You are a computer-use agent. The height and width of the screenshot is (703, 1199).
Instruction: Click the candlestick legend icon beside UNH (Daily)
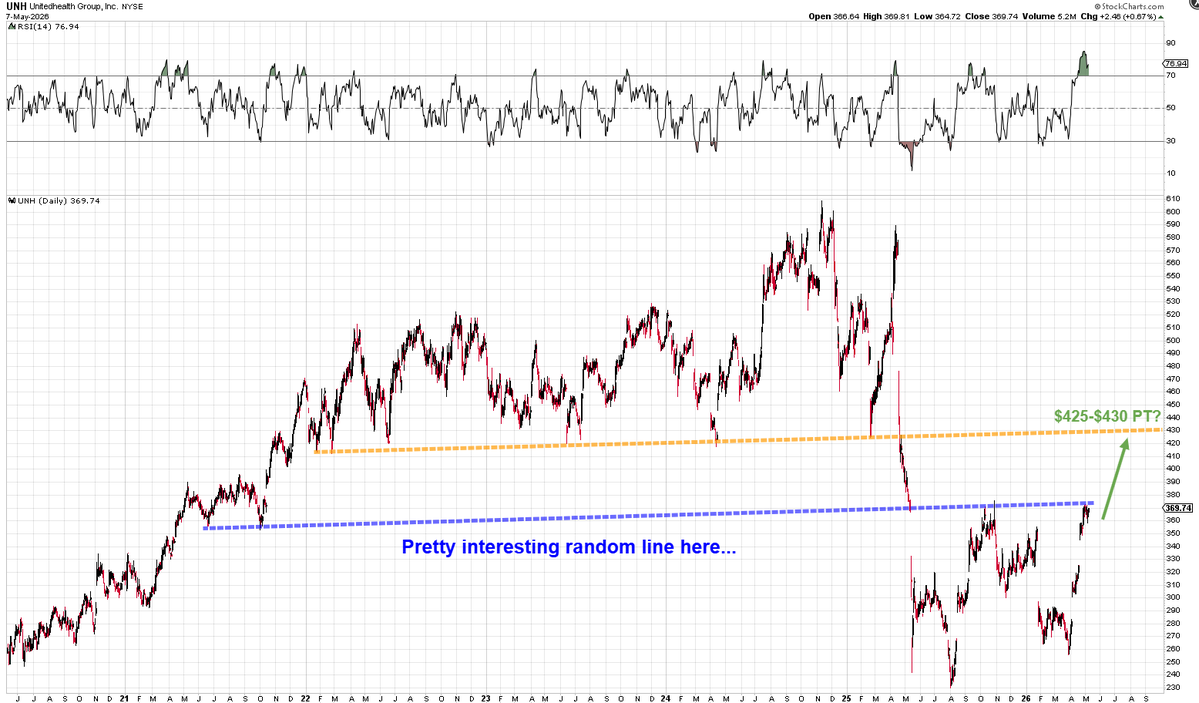pyautogui.click(x=11, y=200)
